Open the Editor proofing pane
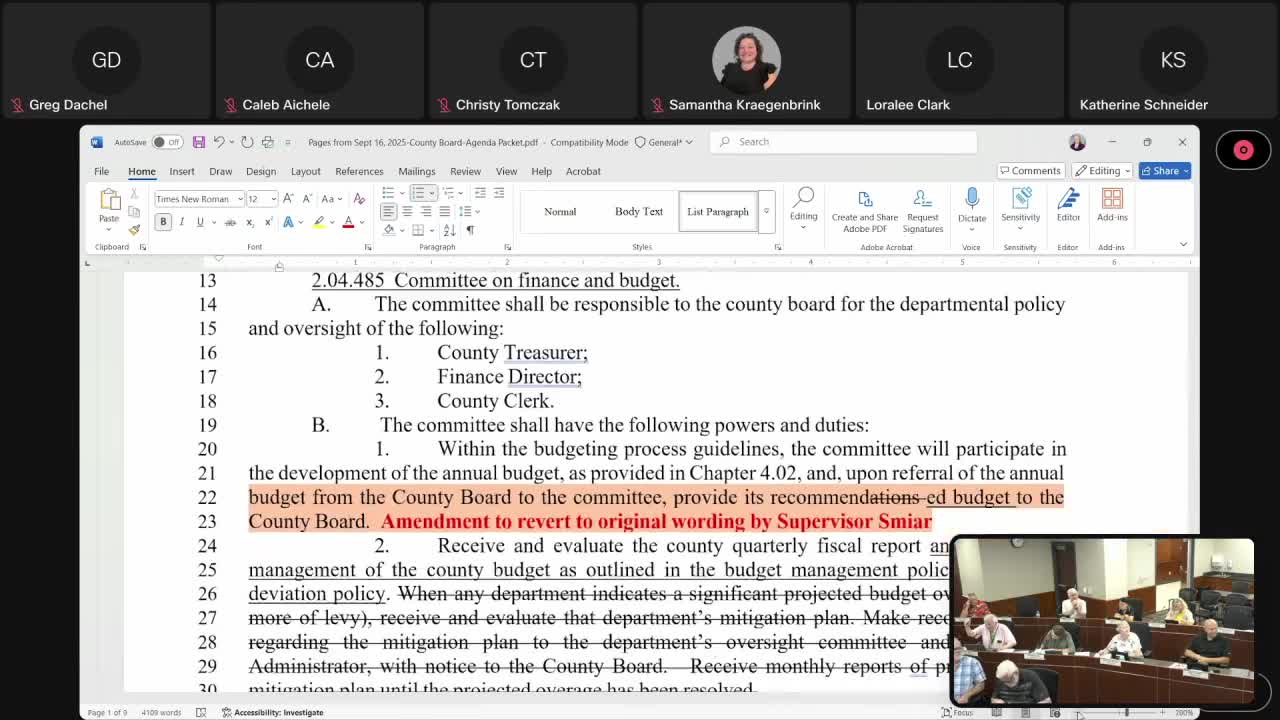 1068,205
